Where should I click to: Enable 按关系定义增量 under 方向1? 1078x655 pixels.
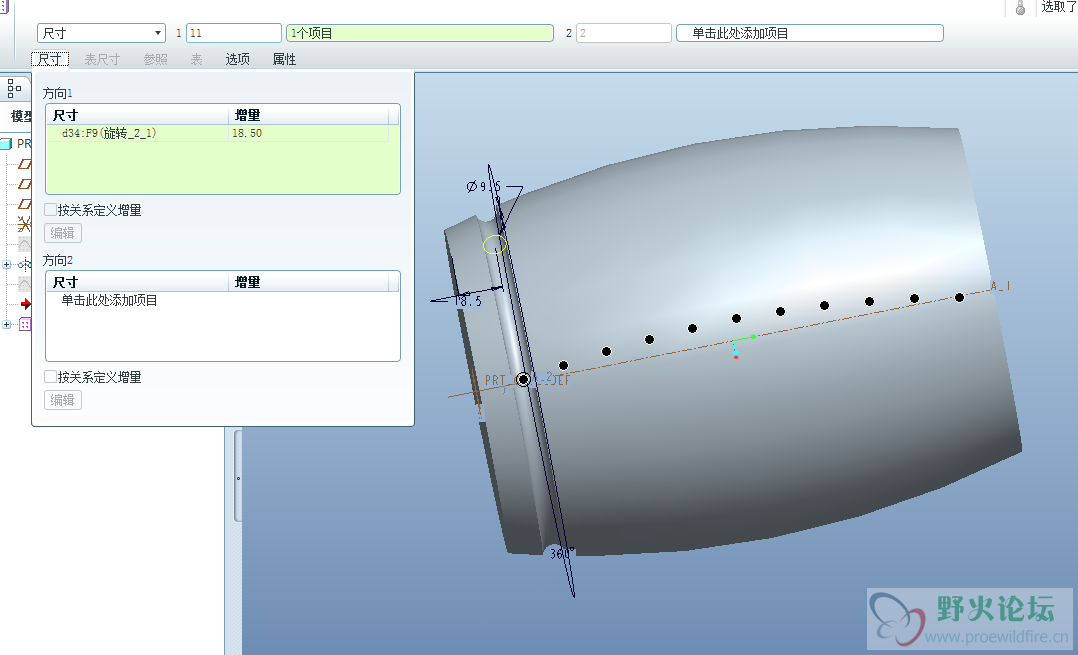50,210
